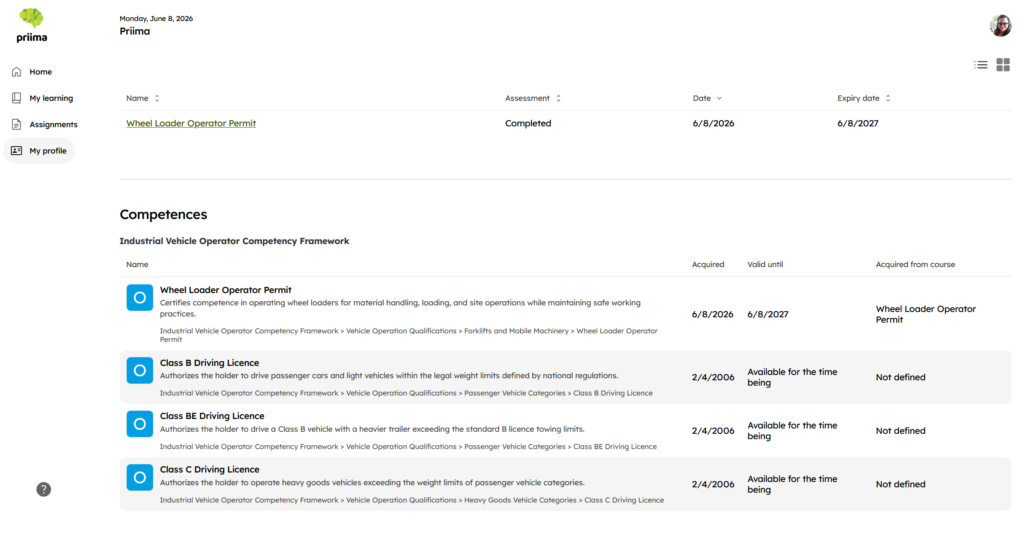Click the Wheel Loader competence valid until 6/8/2027

tap(768, 314)
